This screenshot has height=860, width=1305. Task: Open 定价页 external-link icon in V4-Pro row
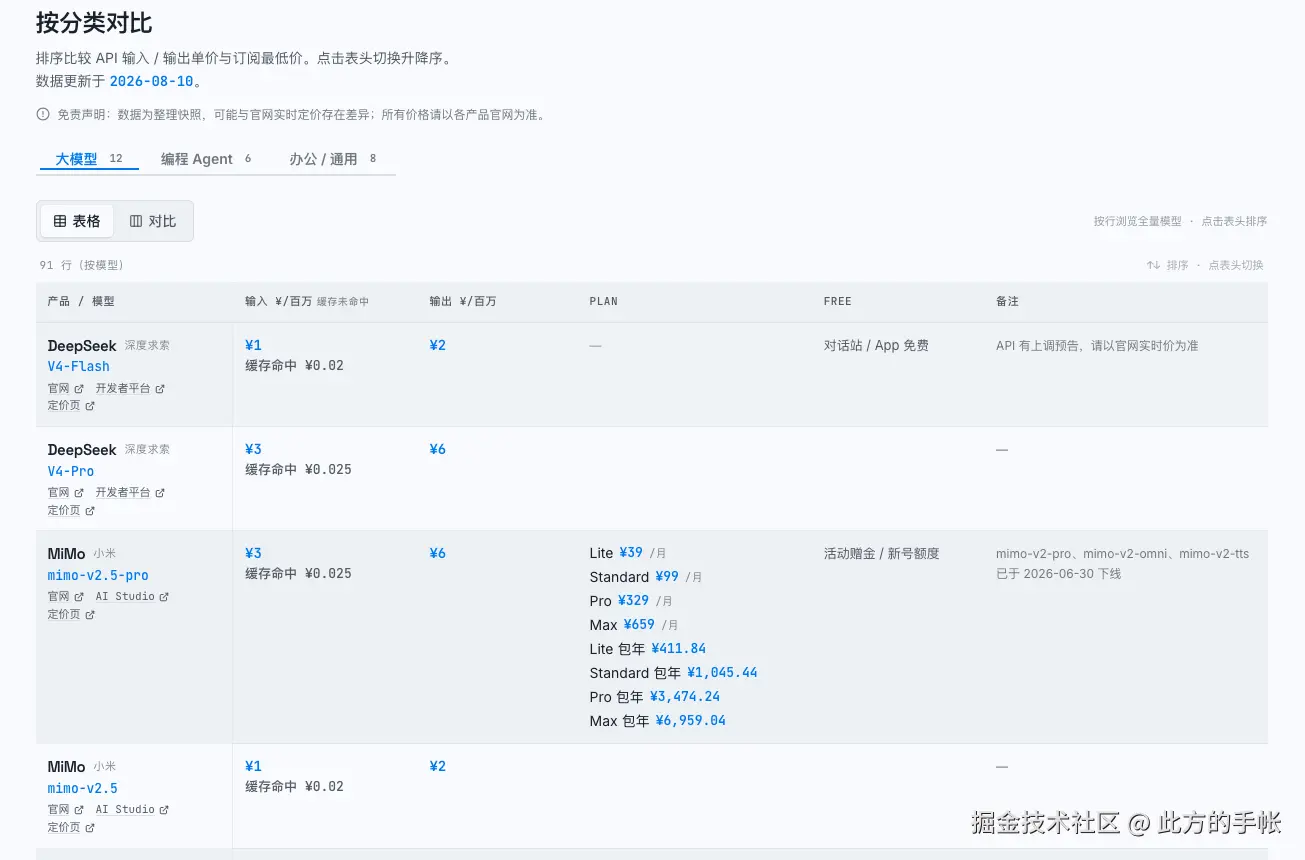pos(90,511)
